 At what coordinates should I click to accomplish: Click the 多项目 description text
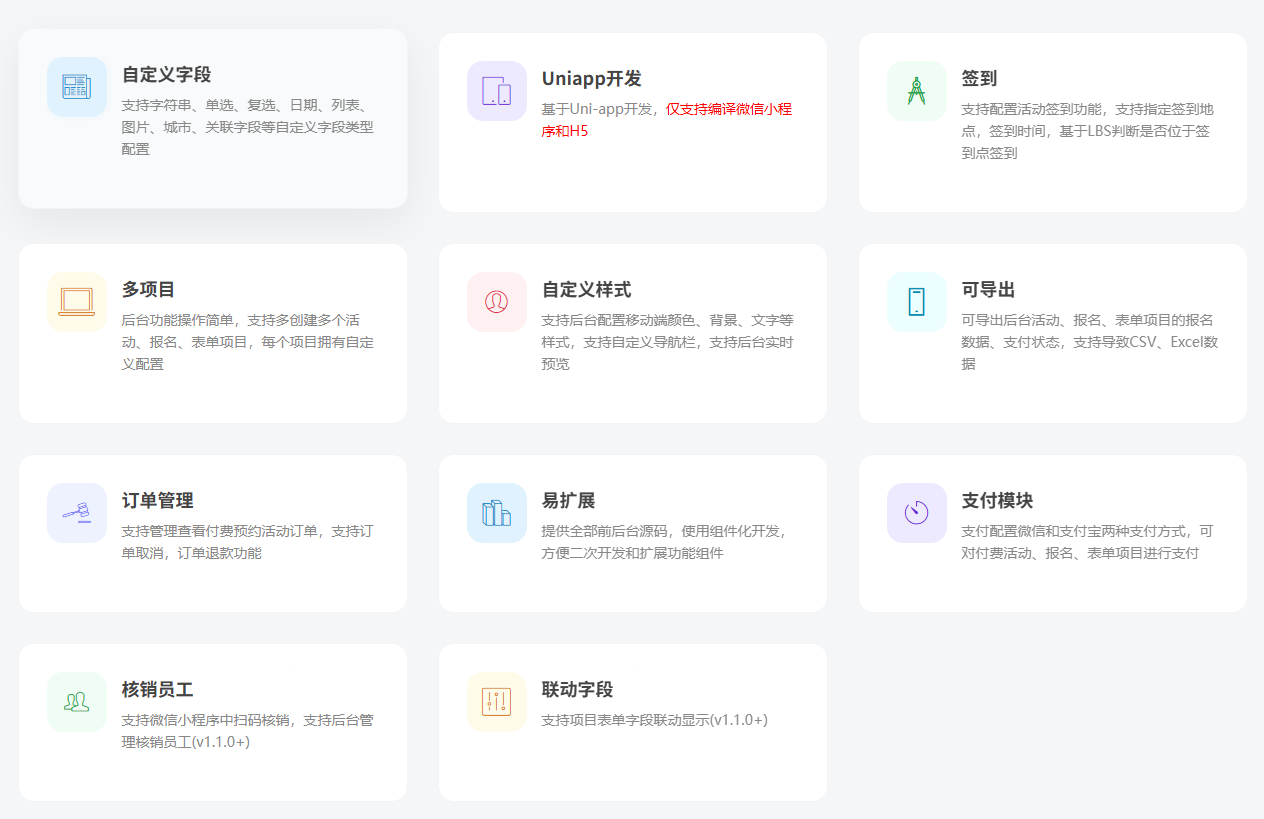point(247,342)
